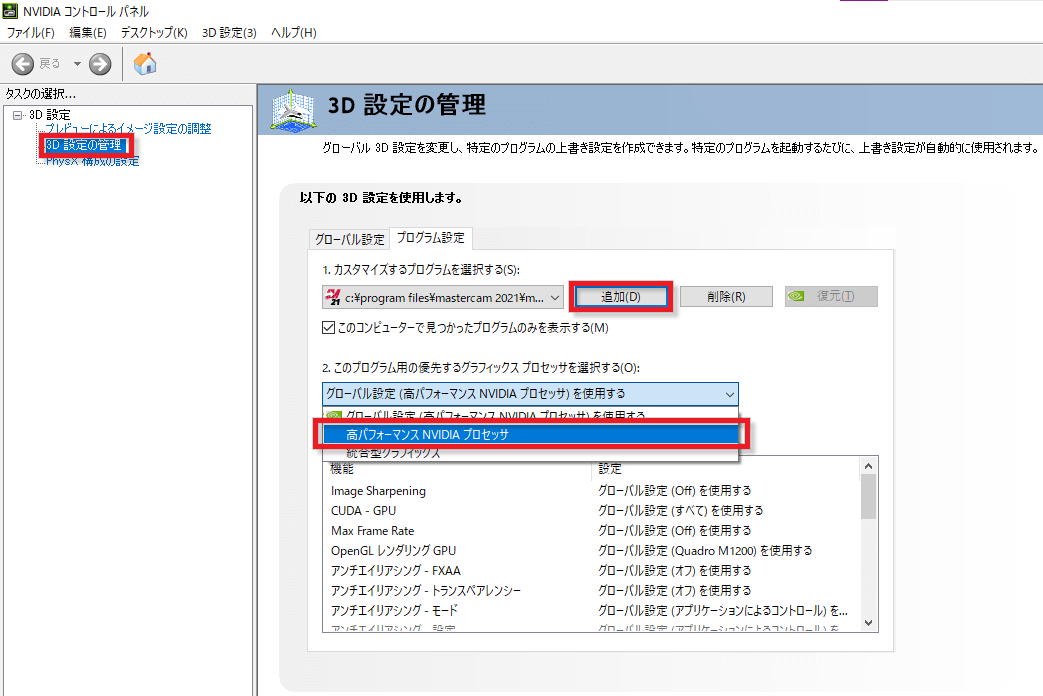Image resolution: width=1043 pixels, height=696 pixels.
Task: Open the デスクトップ menu
Action: click(x=152, y=32)
